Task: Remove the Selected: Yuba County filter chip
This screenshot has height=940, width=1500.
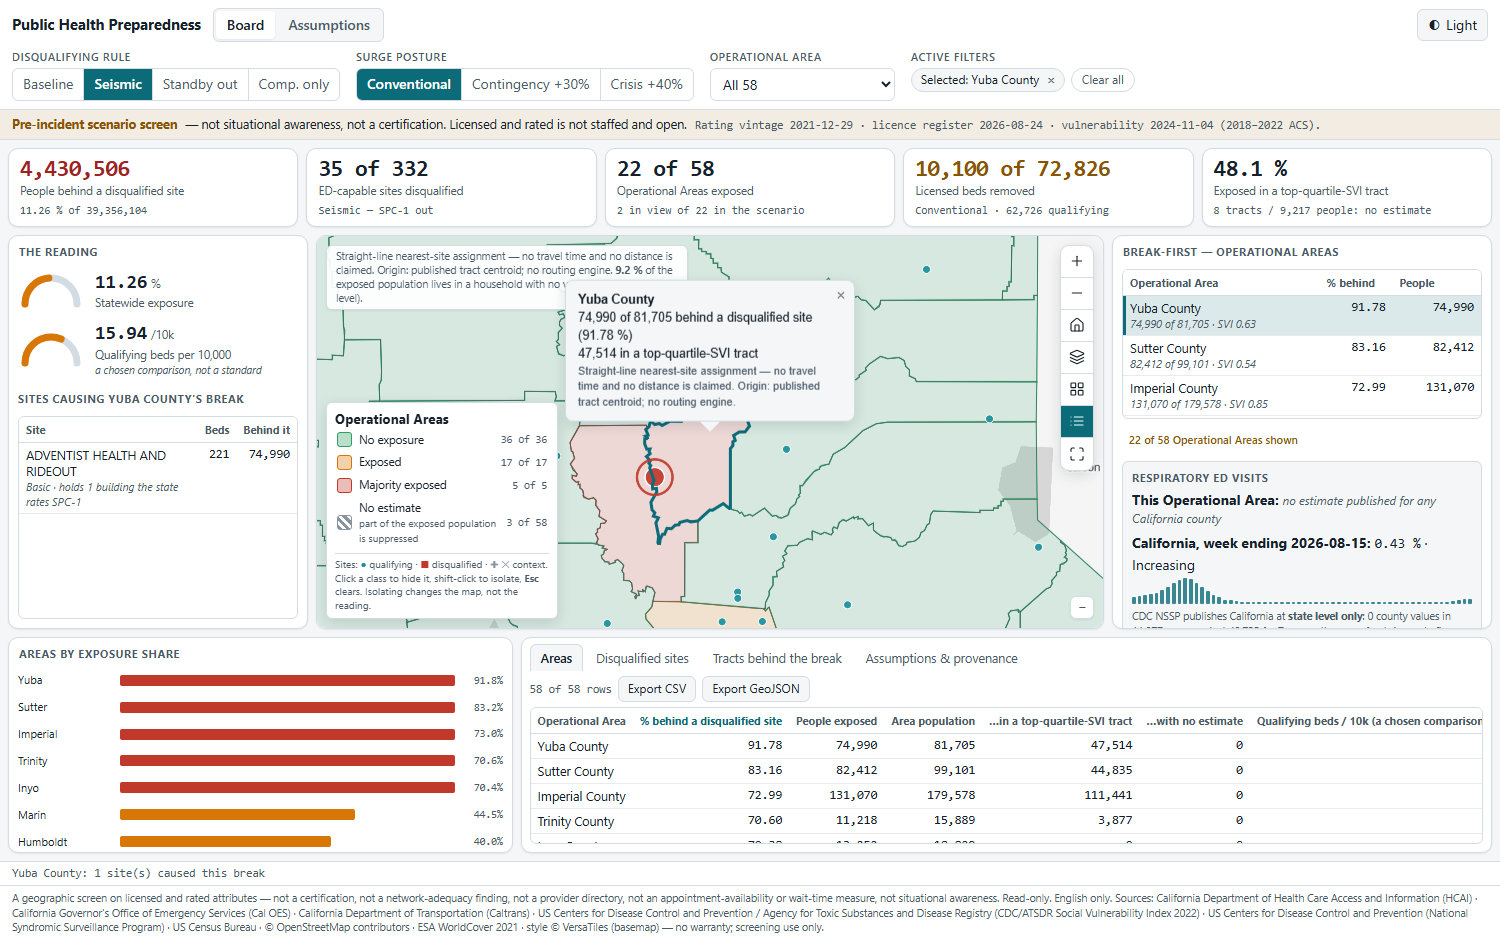Action: [x=1051, y=80]
